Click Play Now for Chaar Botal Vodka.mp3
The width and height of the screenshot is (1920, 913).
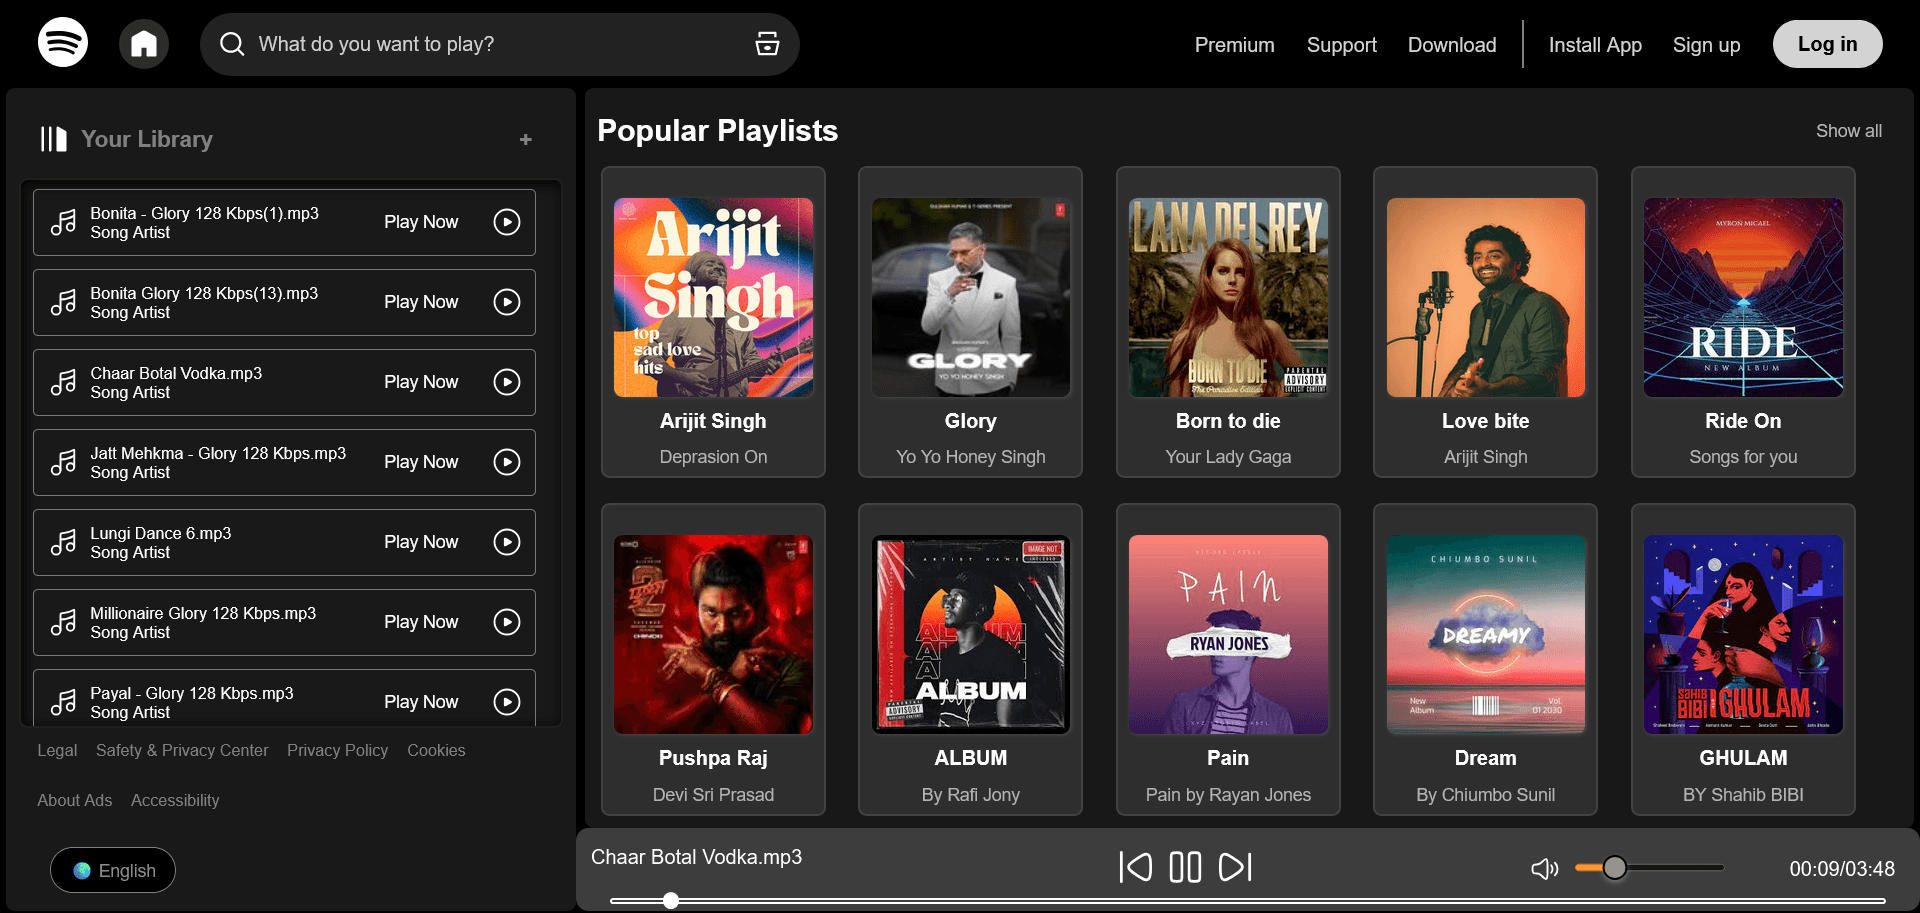pyautogui.click(x=421, y=382)
